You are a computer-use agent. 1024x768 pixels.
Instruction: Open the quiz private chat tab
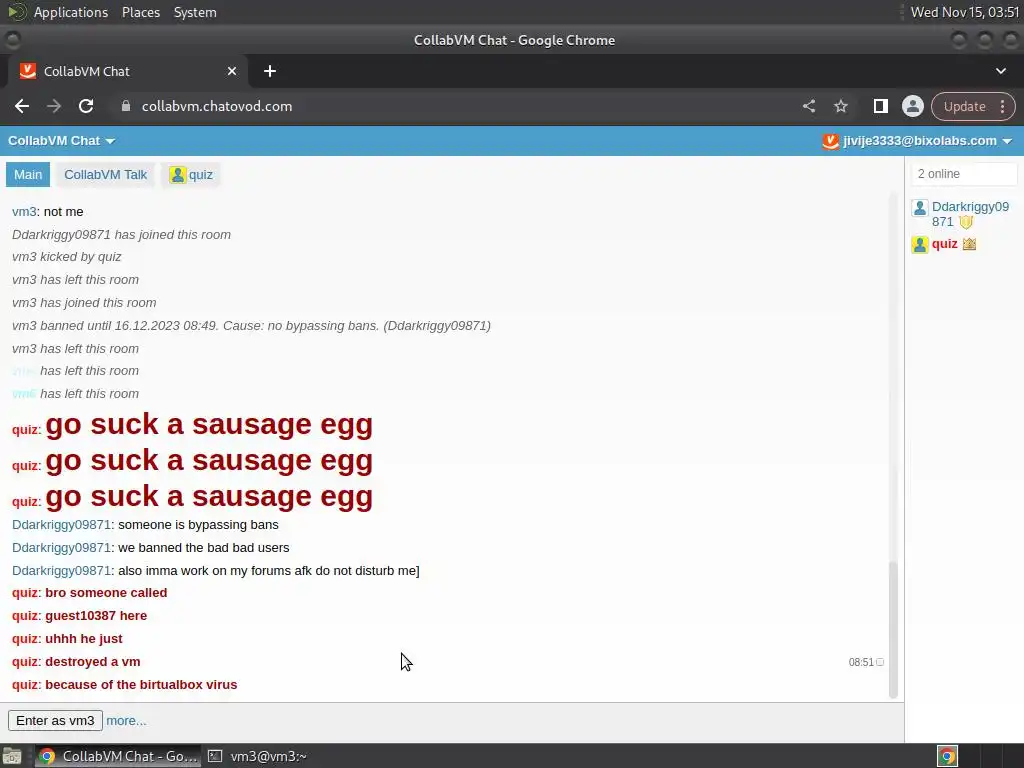[x=191, y=175]
